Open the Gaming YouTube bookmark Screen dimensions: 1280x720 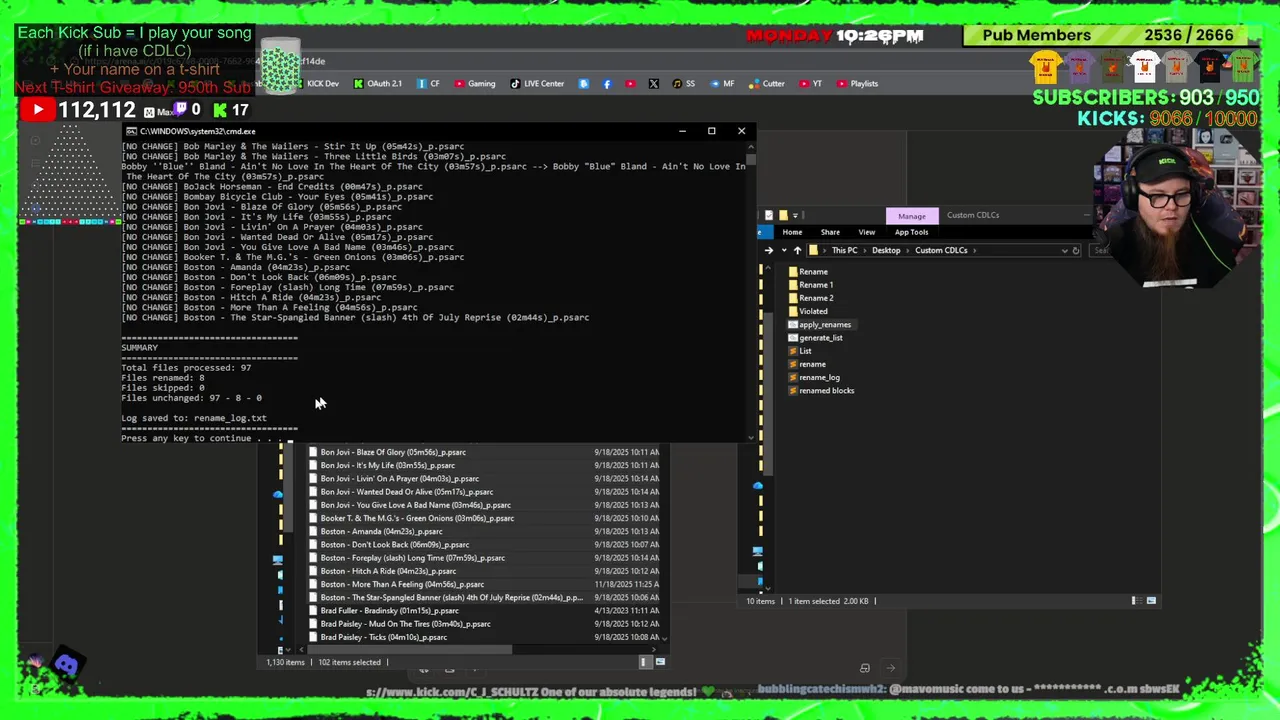(x=475, y=84)
